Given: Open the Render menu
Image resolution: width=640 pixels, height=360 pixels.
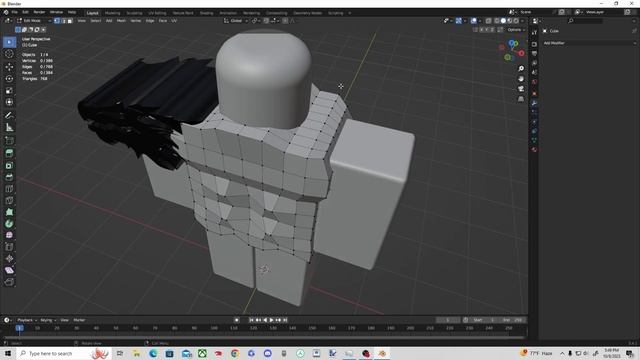Looking at the screenshot, I should [x=39, y=12].
